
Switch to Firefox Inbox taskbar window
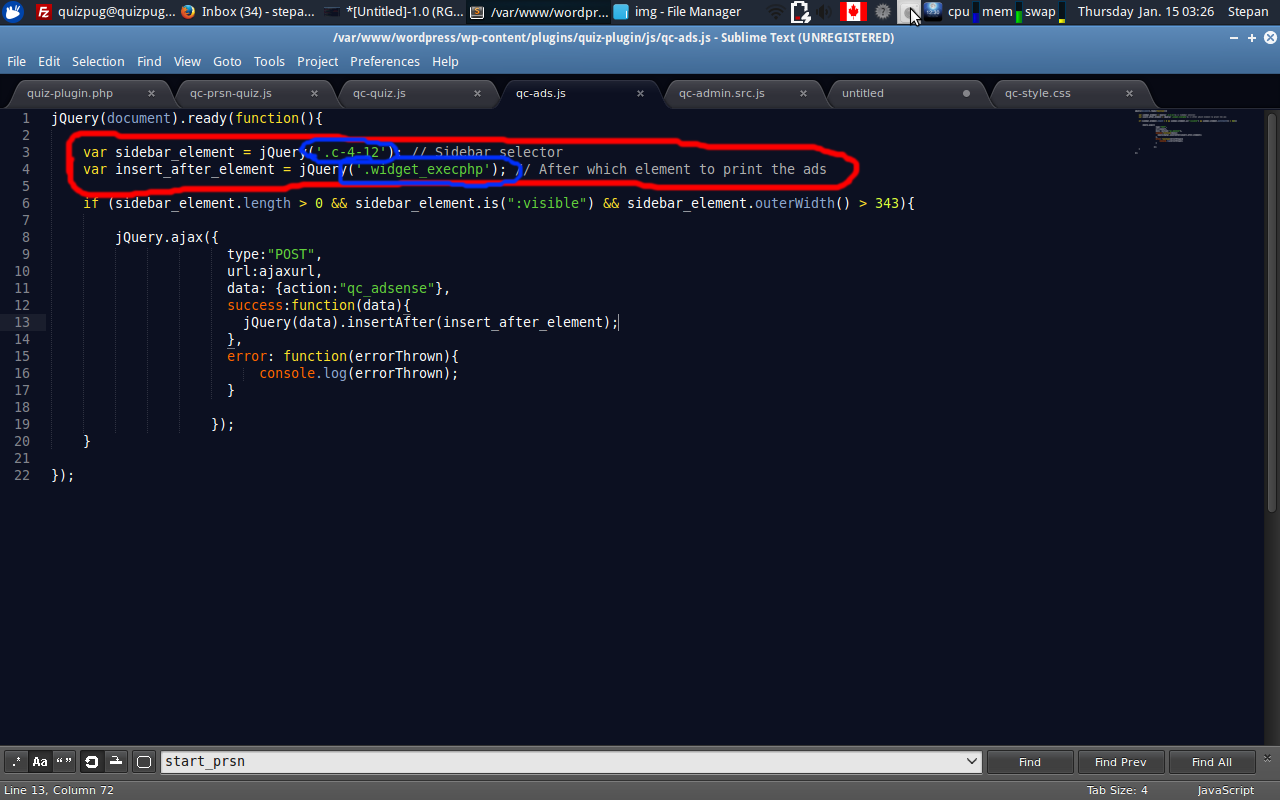coord(248,12)
